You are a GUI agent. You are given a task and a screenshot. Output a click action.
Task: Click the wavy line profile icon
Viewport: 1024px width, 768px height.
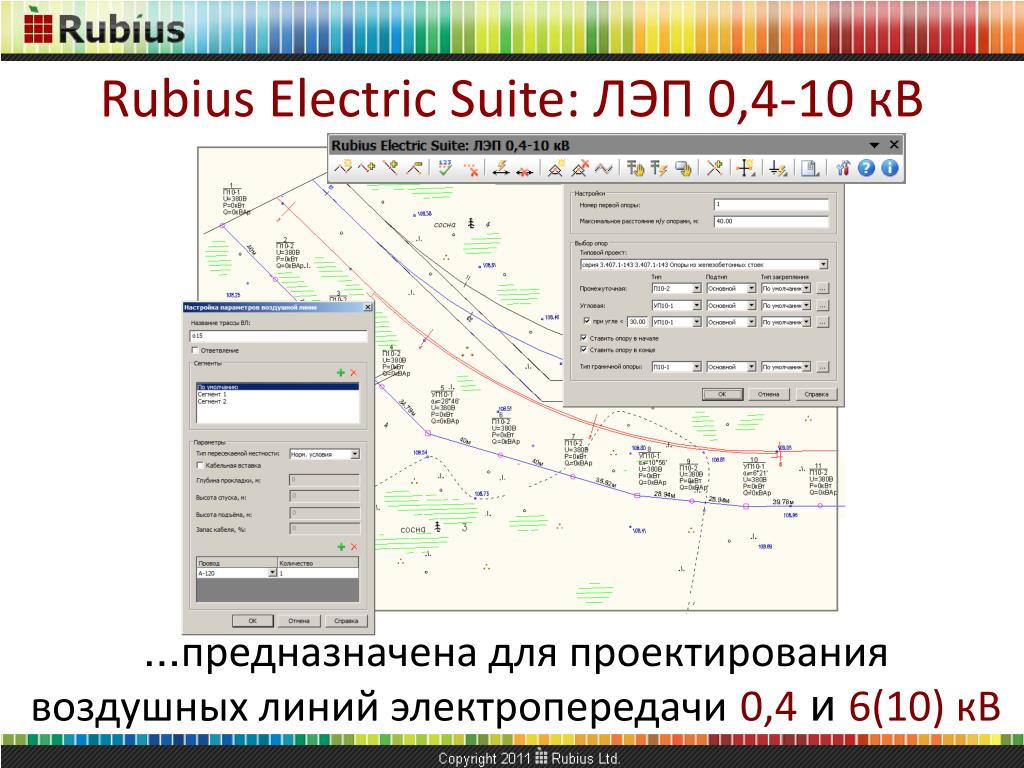click(603, 168)
